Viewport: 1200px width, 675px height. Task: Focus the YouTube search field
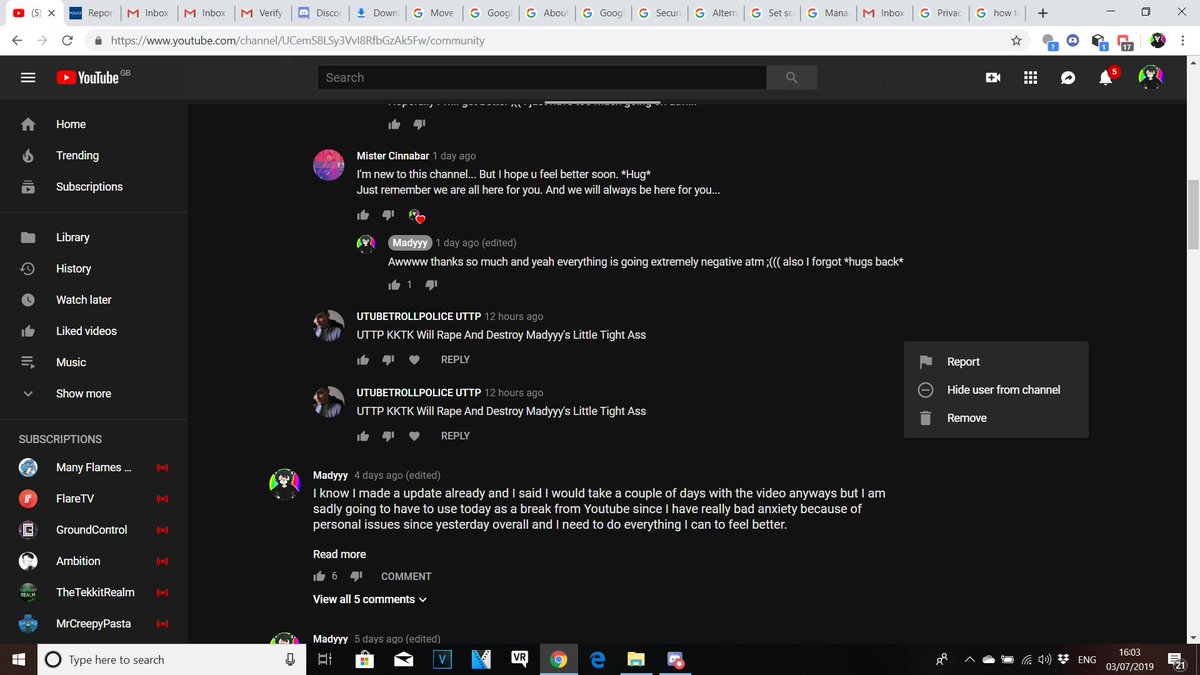(x=542, y=77)
